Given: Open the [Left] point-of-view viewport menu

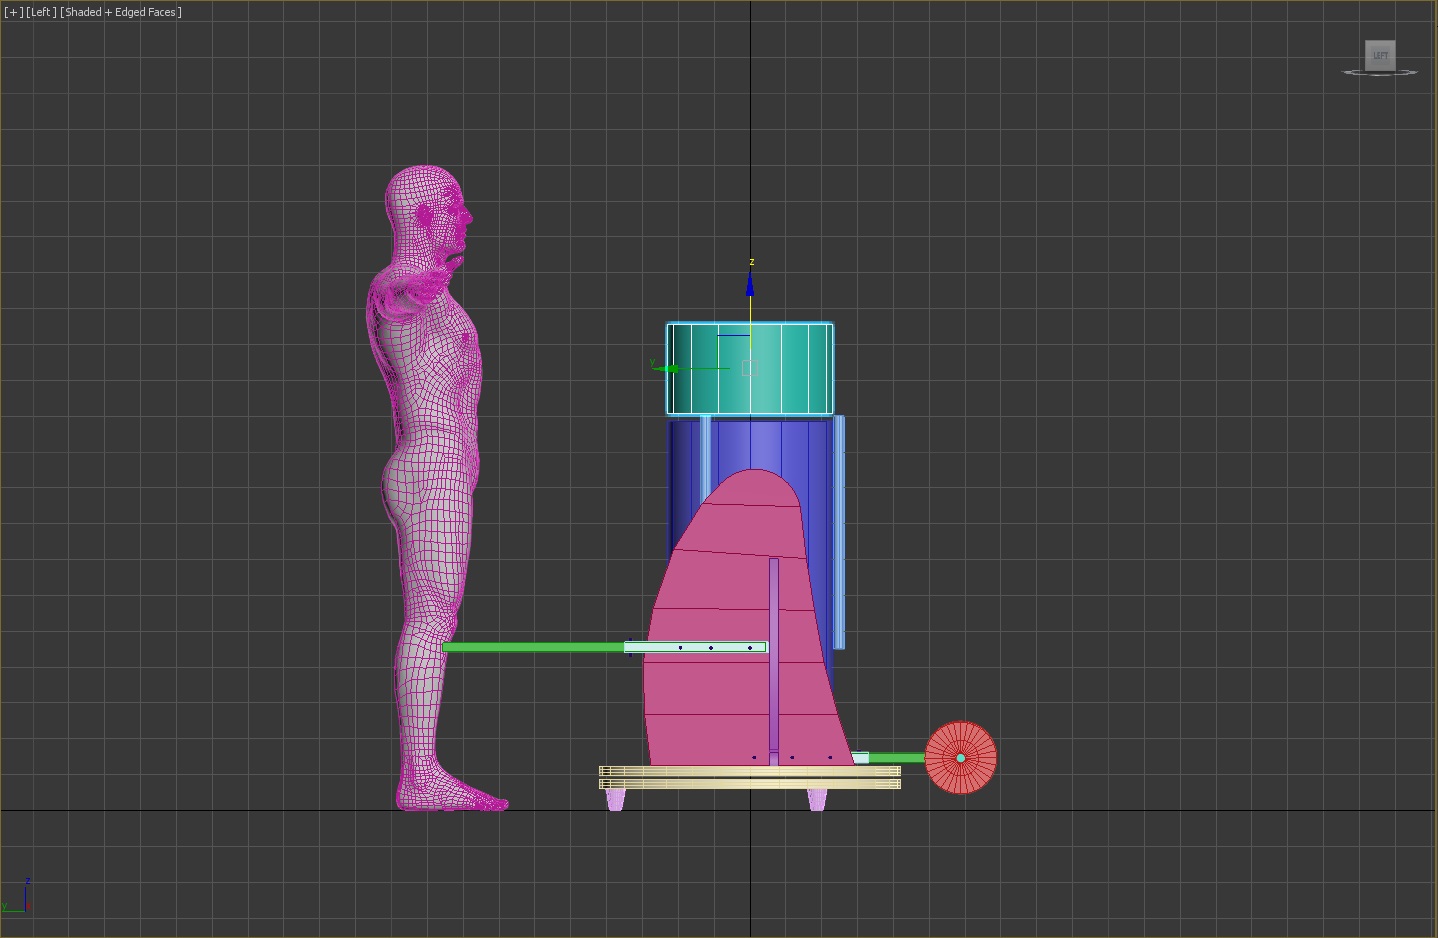Looking at the screenshot, I should point(41,12).
